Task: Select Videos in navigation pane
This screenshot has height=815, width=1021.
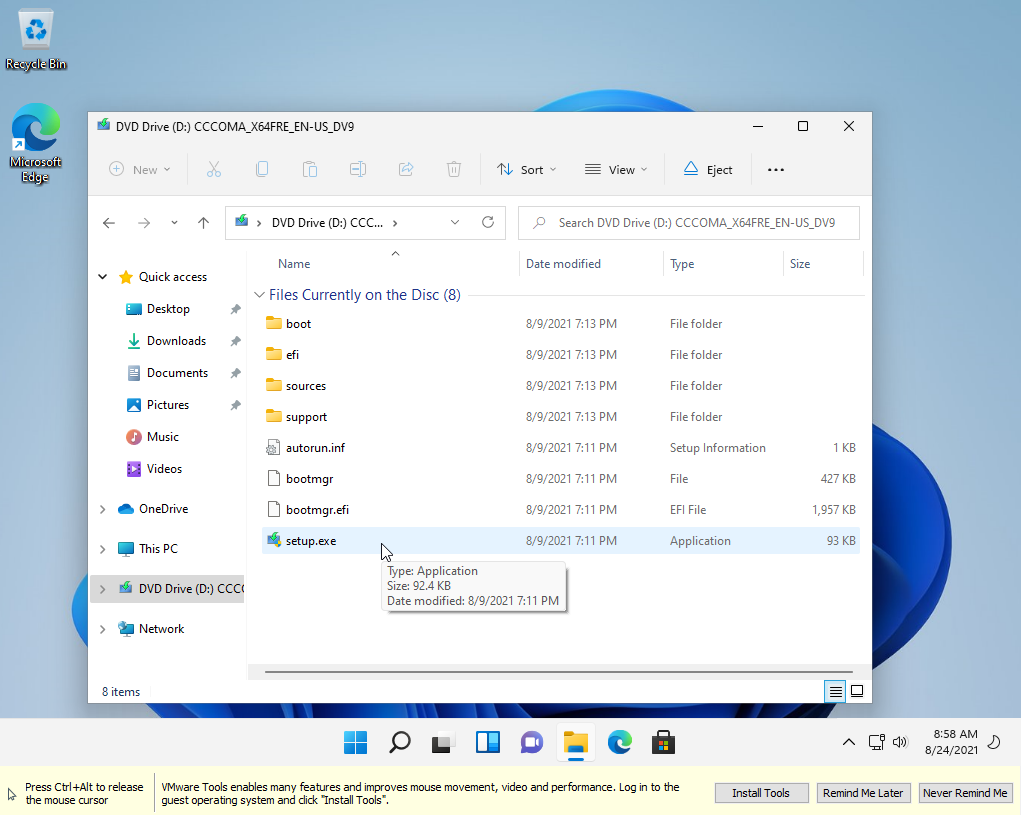Action: tap(164, 468)
